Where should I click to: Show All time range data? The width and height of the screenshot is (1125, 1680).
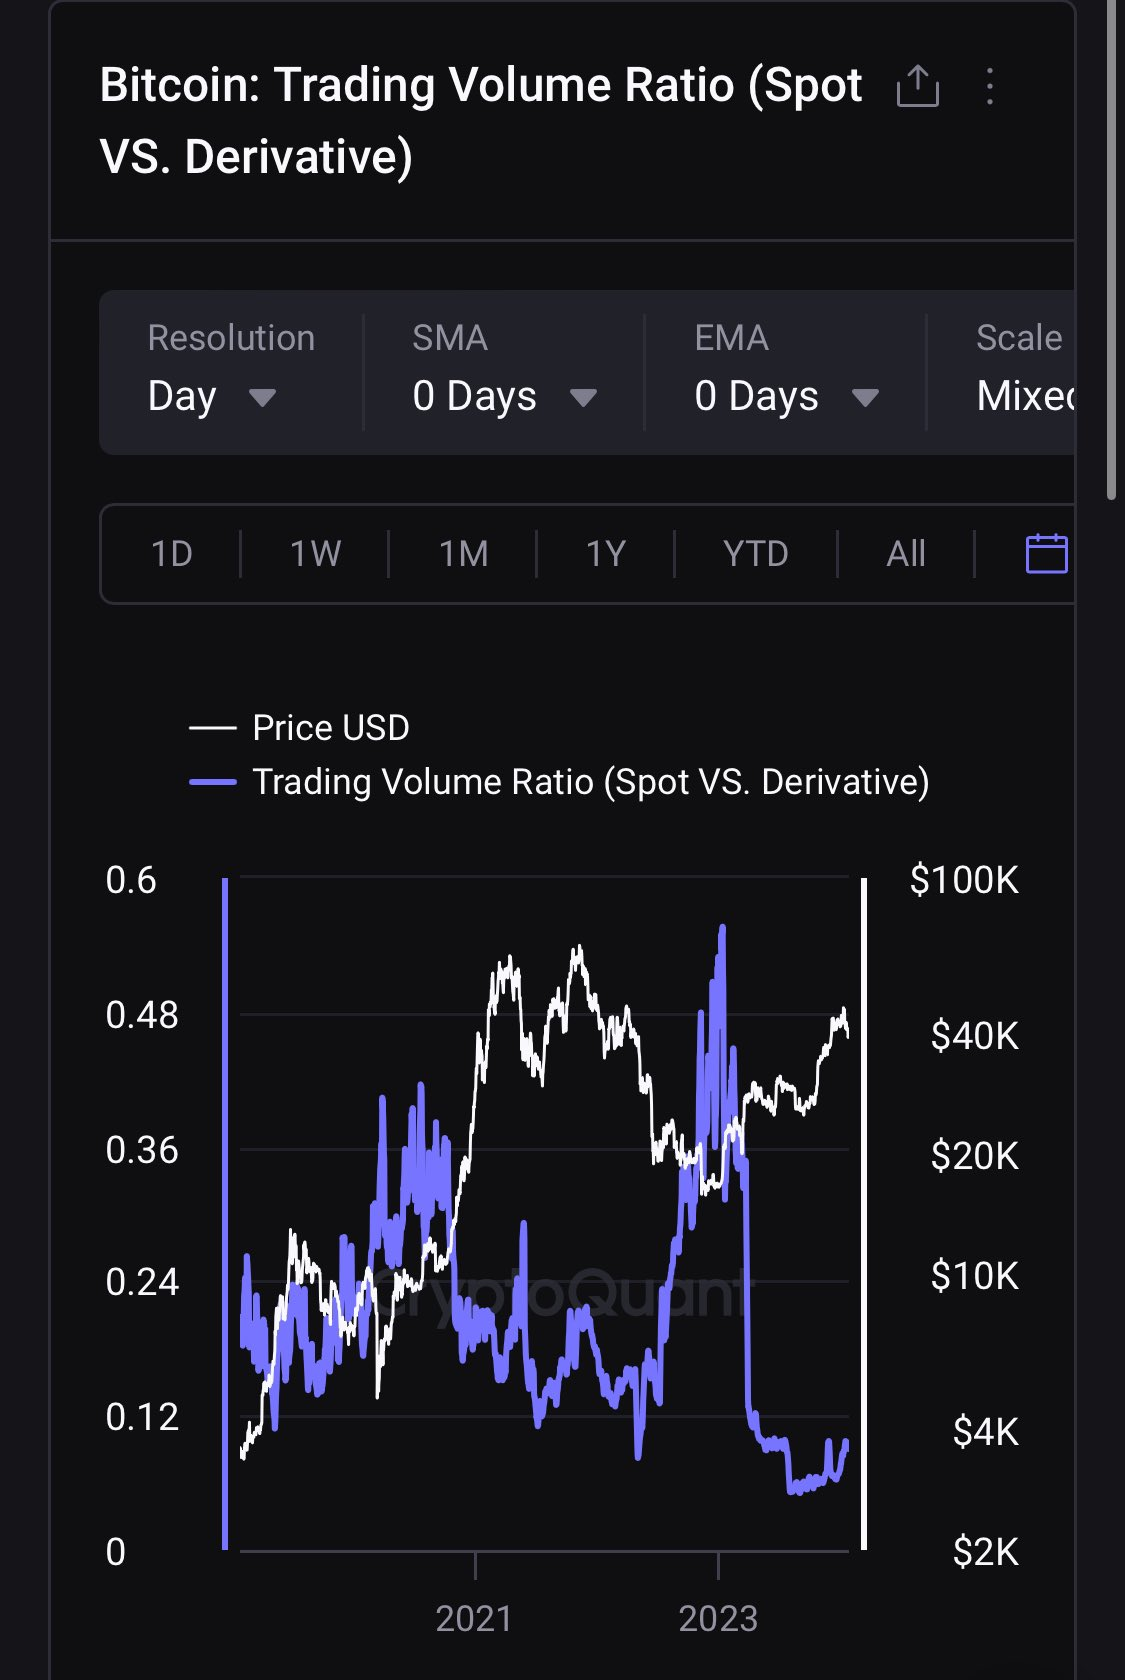click(905, 553)
